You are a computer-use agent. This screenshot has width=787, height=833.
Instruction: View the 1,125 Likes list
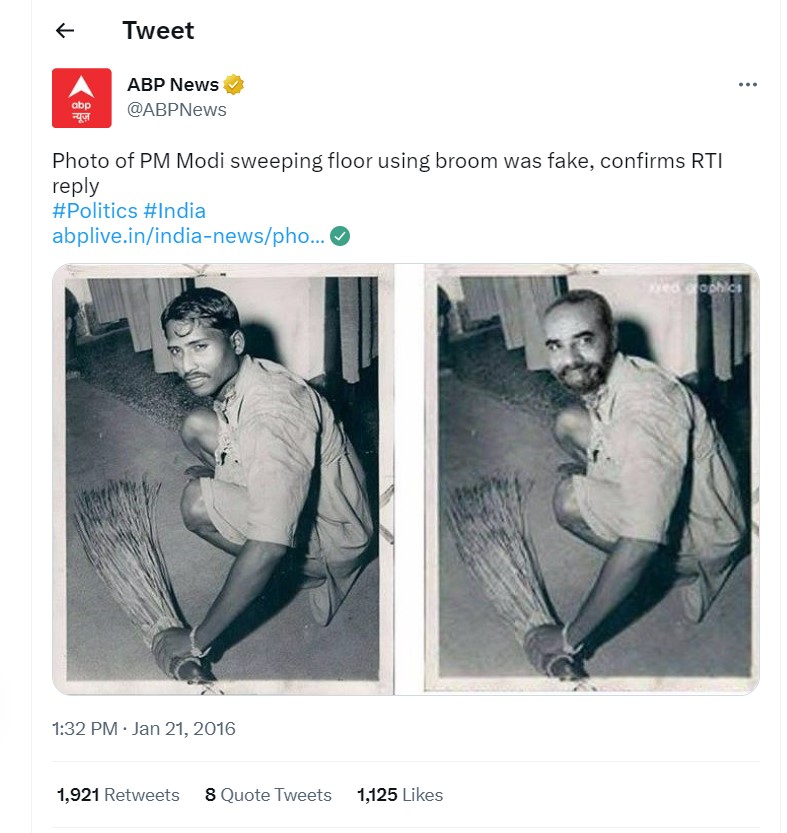tap(398, 795)
